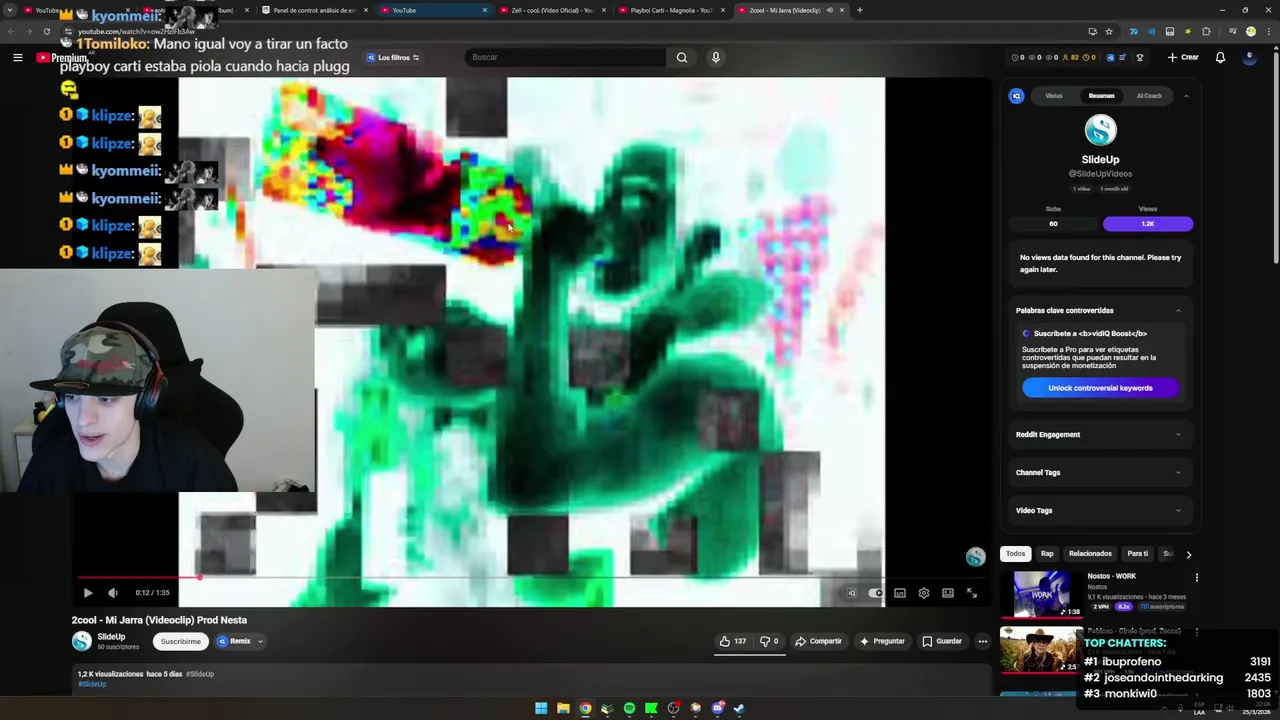Click the Preguntar button

(x=881, y=641)
